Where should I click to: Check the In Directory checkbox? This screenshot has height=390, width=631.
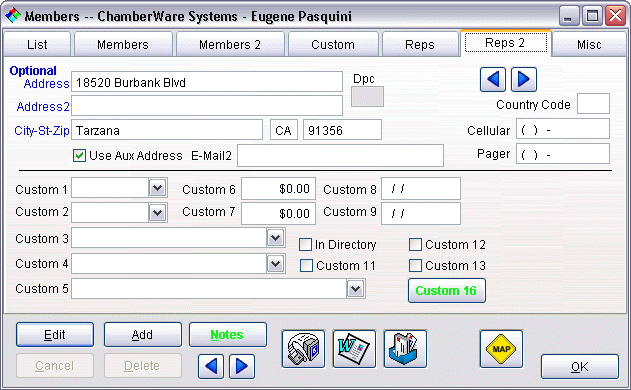pyautogui.click(x=305, y=244)
